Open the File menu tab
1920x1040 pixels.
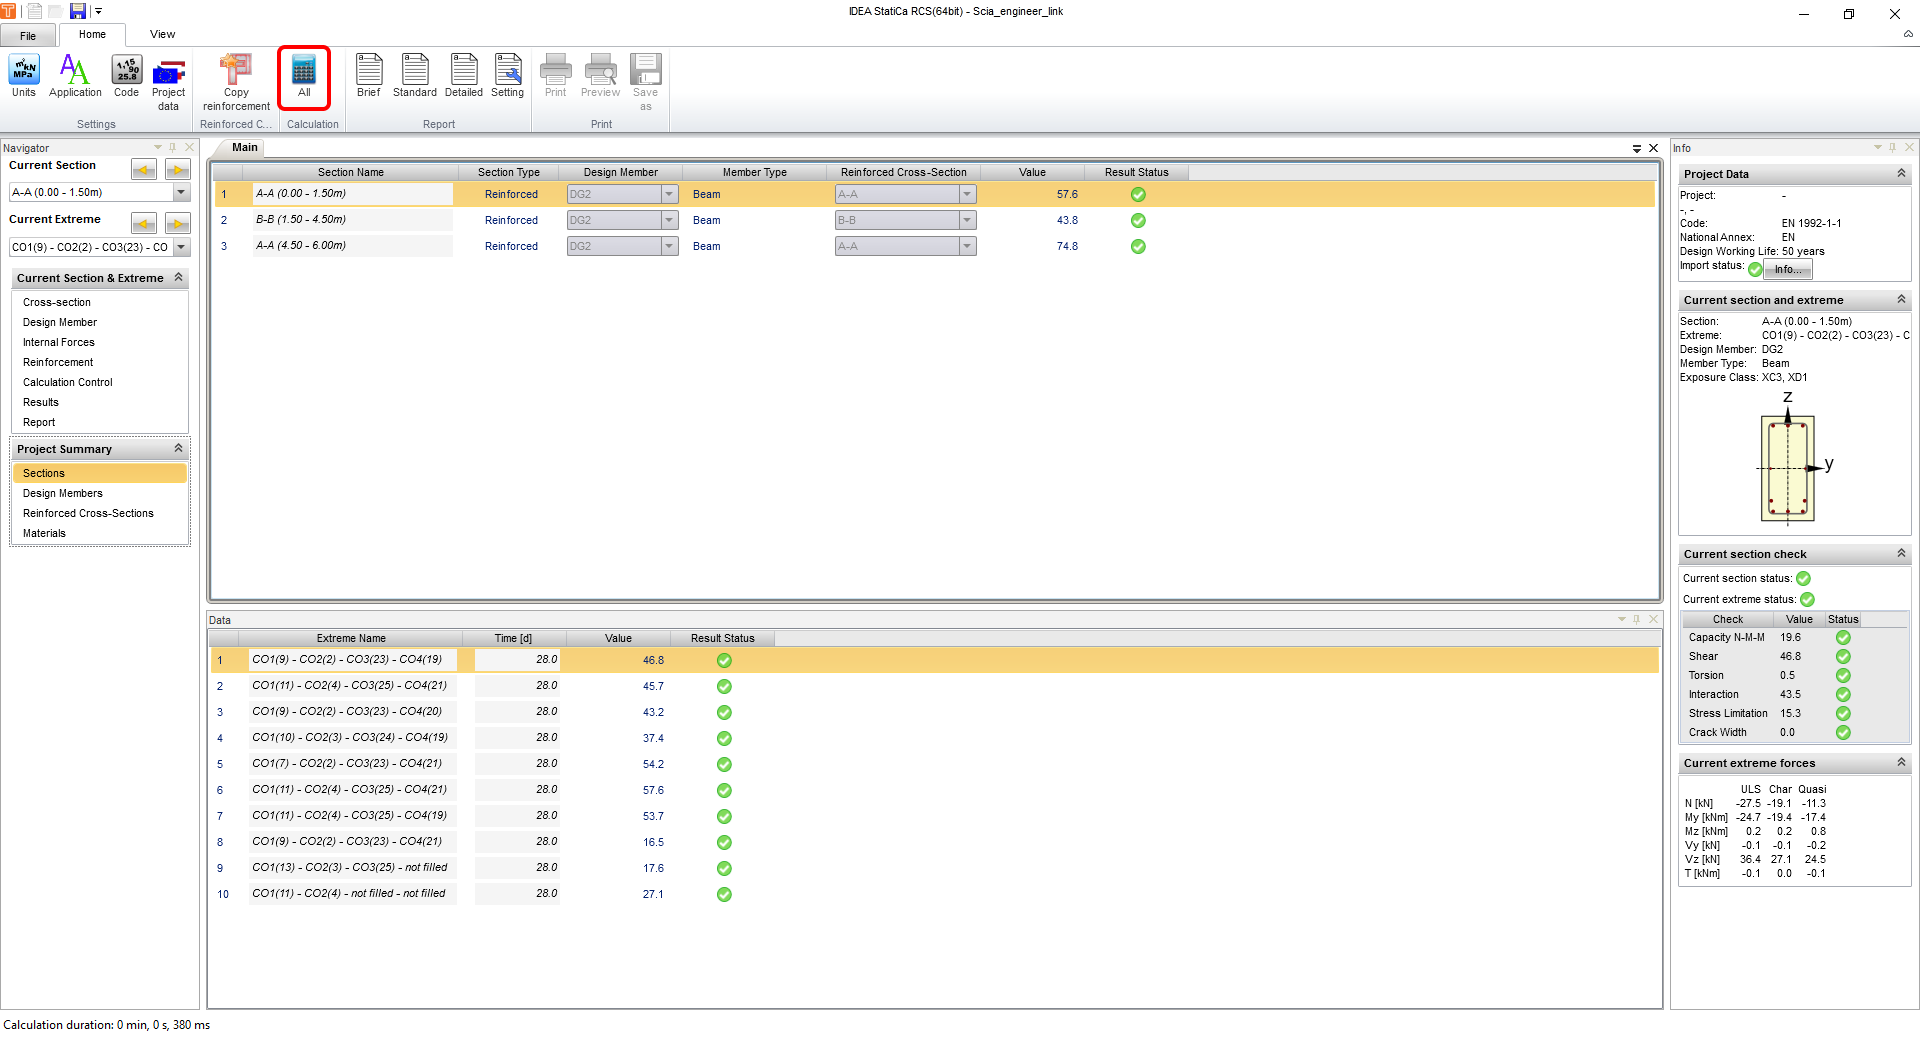click(28, 35)
